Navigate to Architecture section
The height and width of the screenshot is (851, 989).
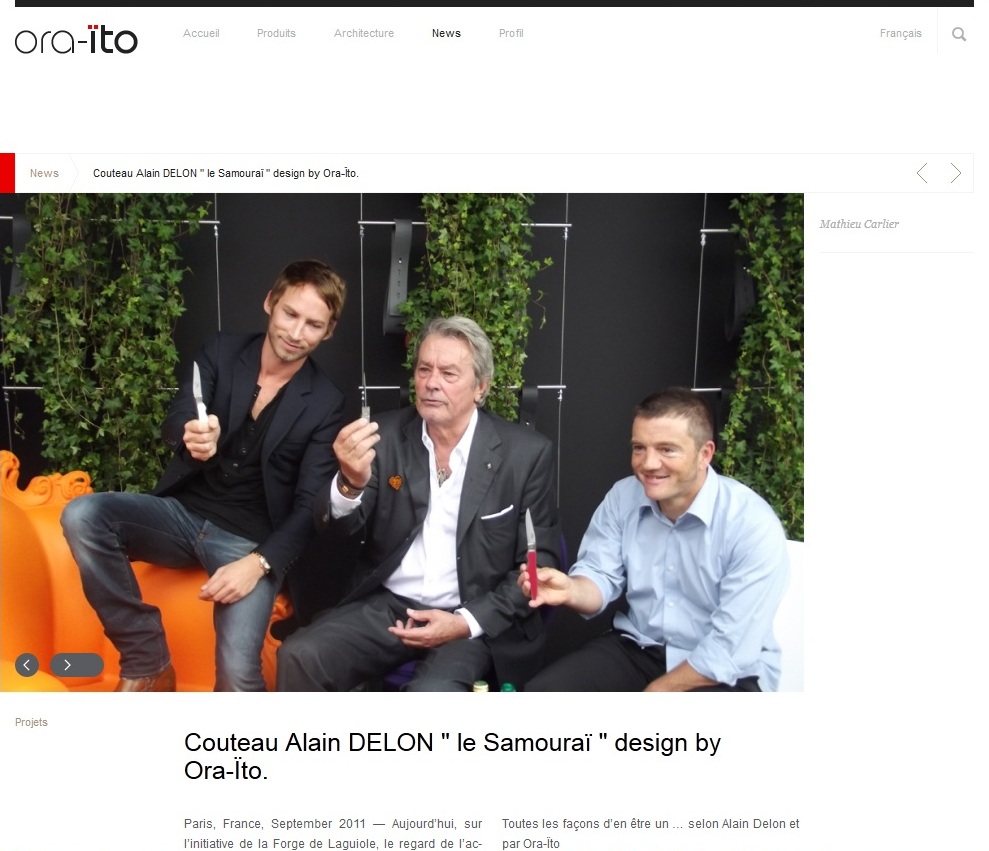click(x=364, y=33)
